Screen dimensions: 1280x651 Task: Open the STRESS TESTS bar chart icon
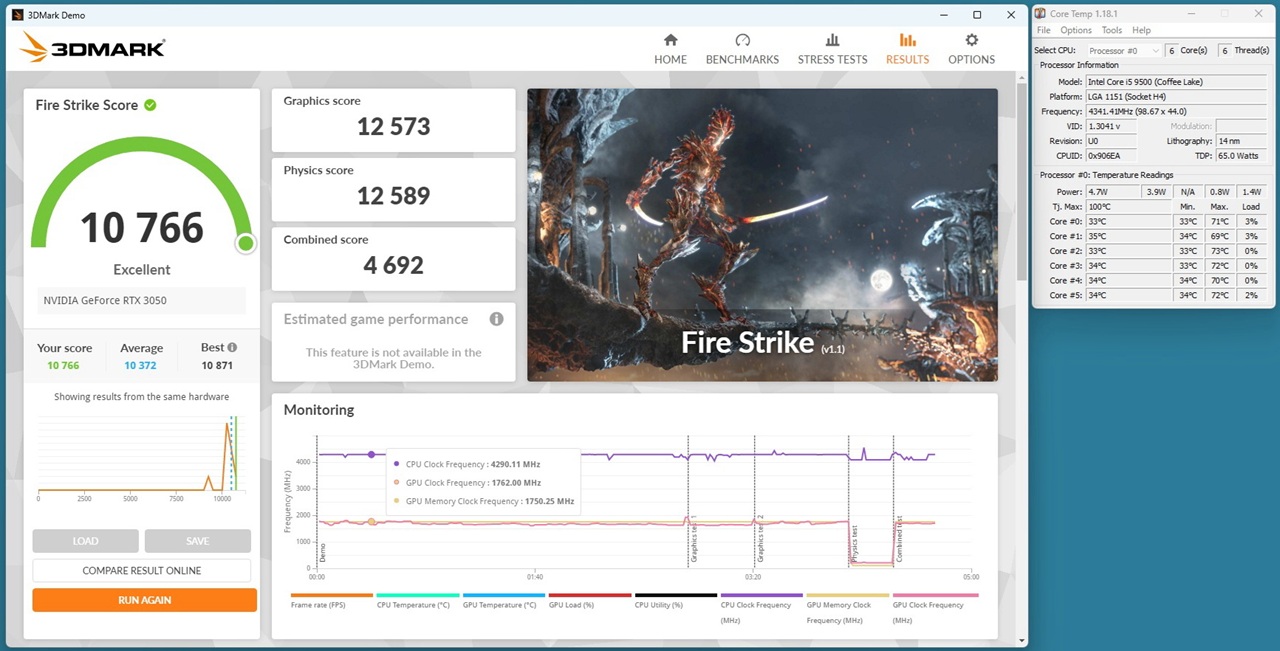[x=832, y=41]
